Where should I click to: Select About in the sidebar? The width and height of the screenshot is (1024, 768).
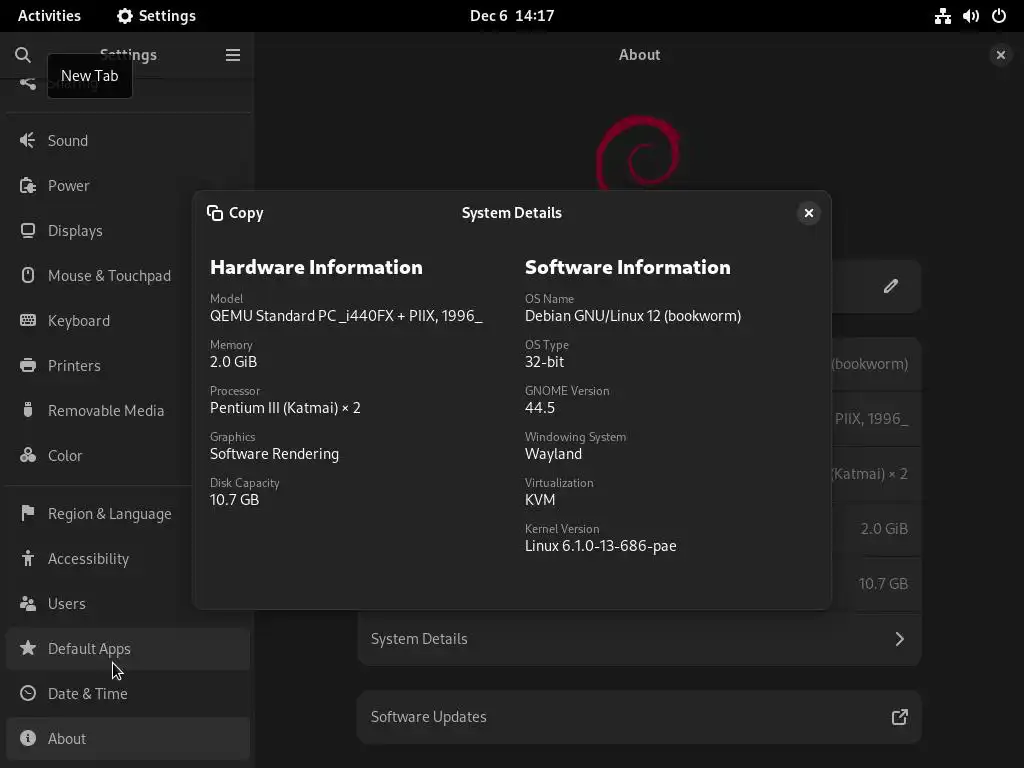click(128, 738)
